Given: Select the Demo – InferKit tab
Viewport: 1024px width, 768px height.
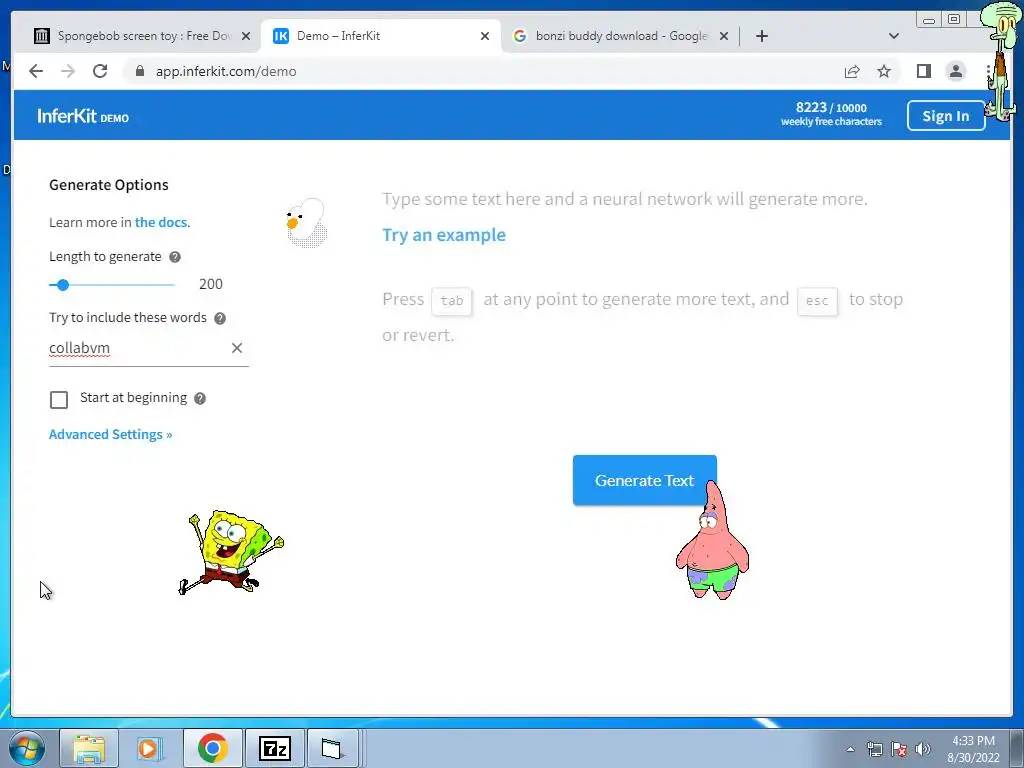Looking at the screenshot, I should tap(379, 36).
